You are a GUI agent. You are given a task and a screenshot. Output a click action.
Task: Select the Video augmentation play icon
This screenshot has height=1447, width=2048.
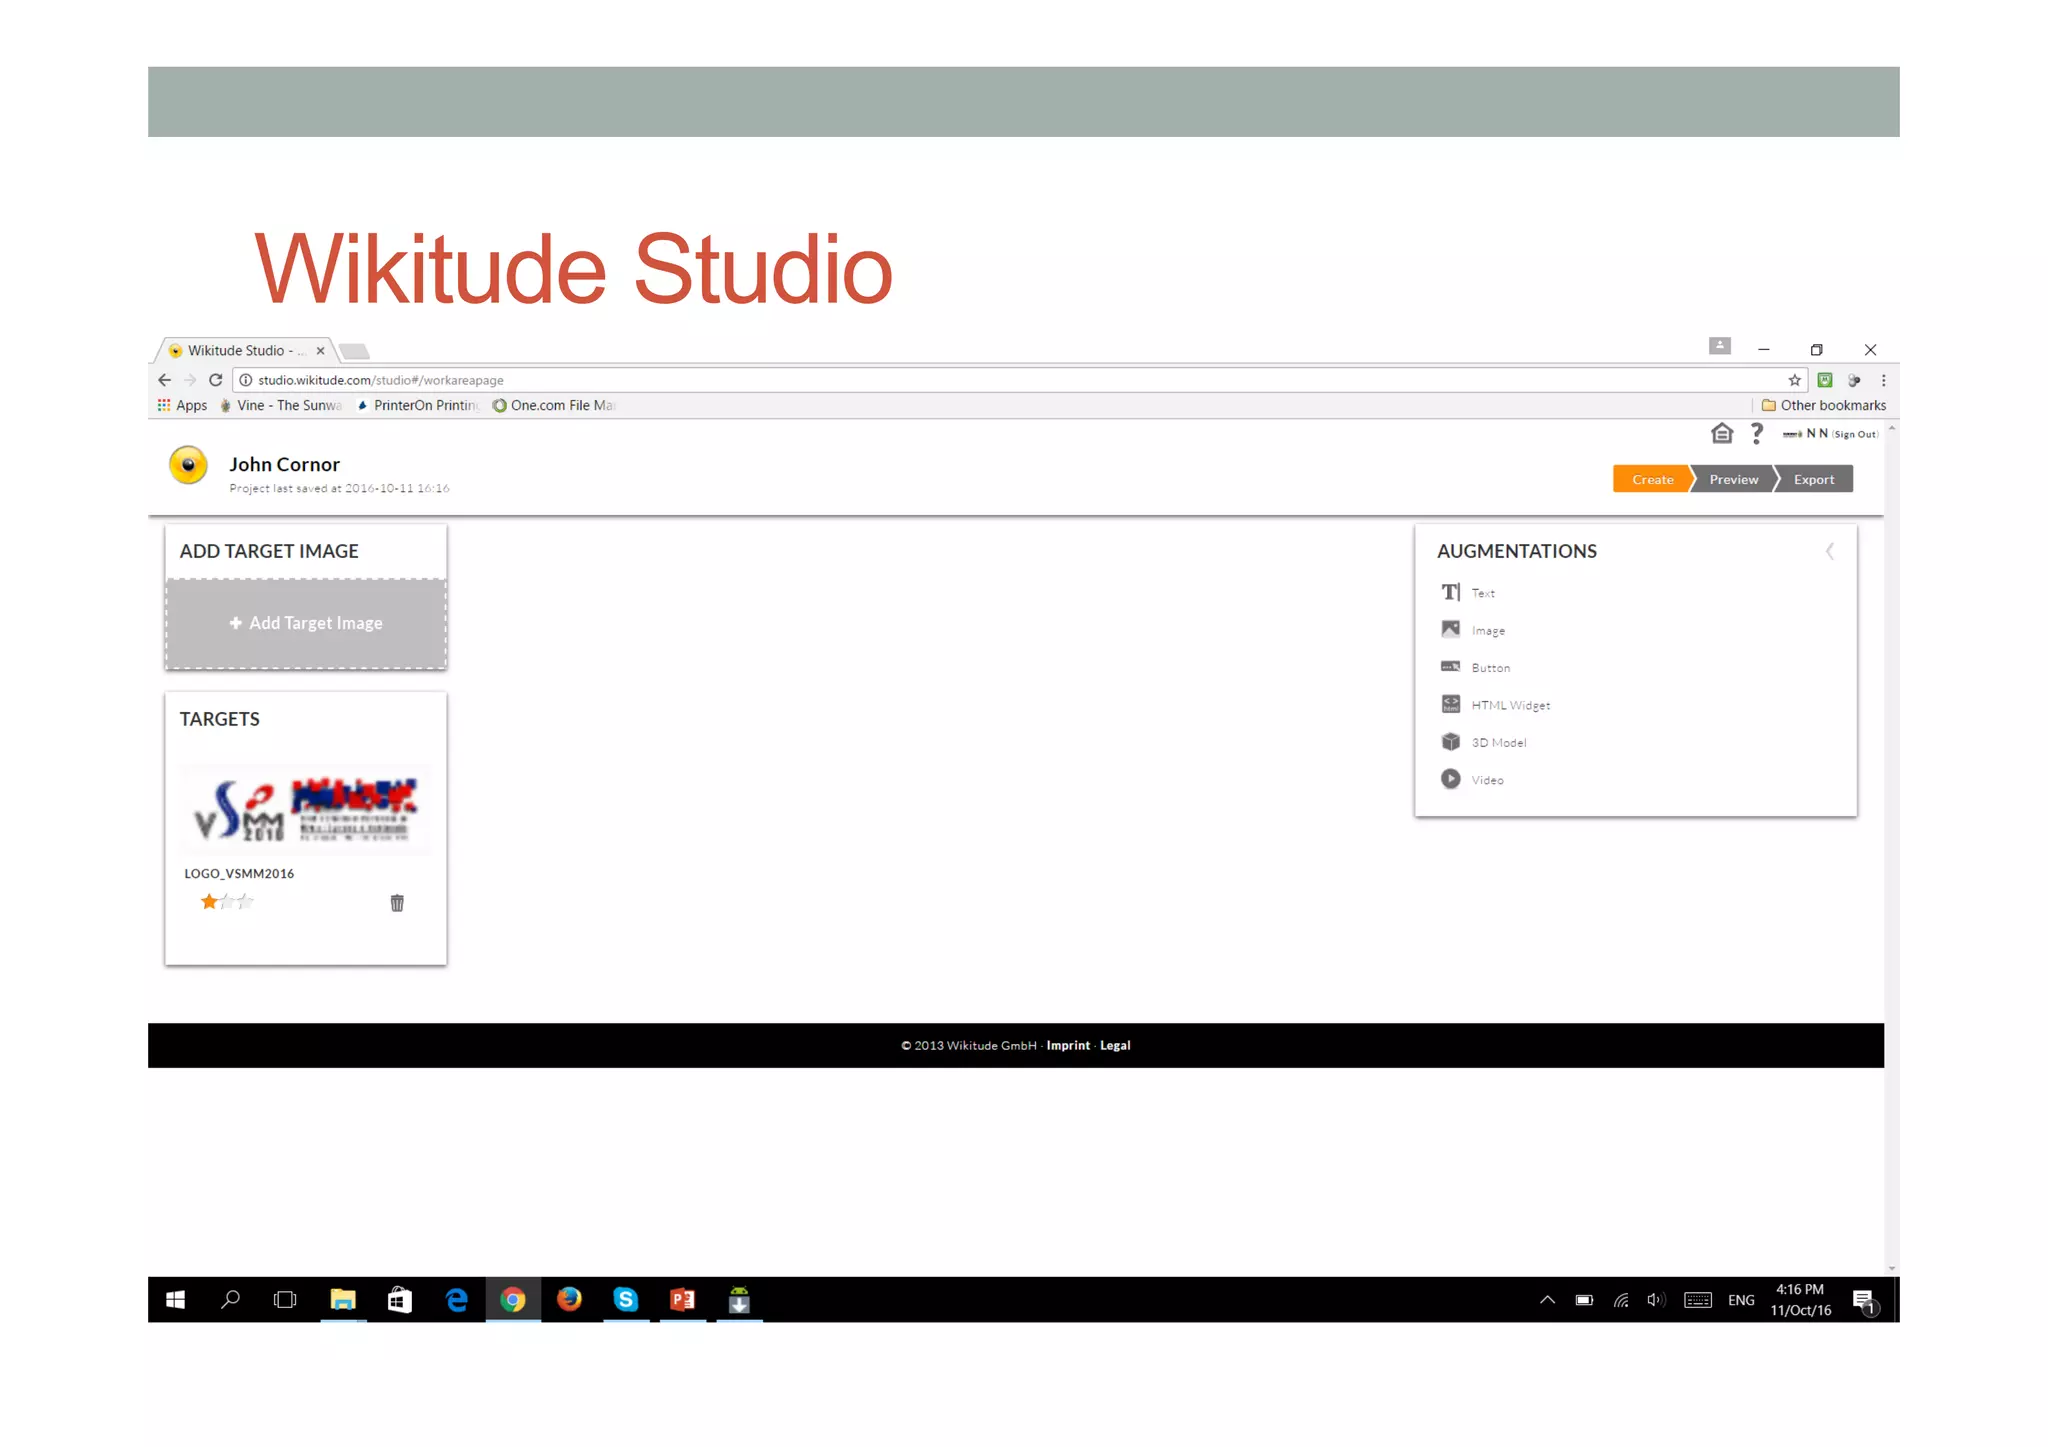1450,778
